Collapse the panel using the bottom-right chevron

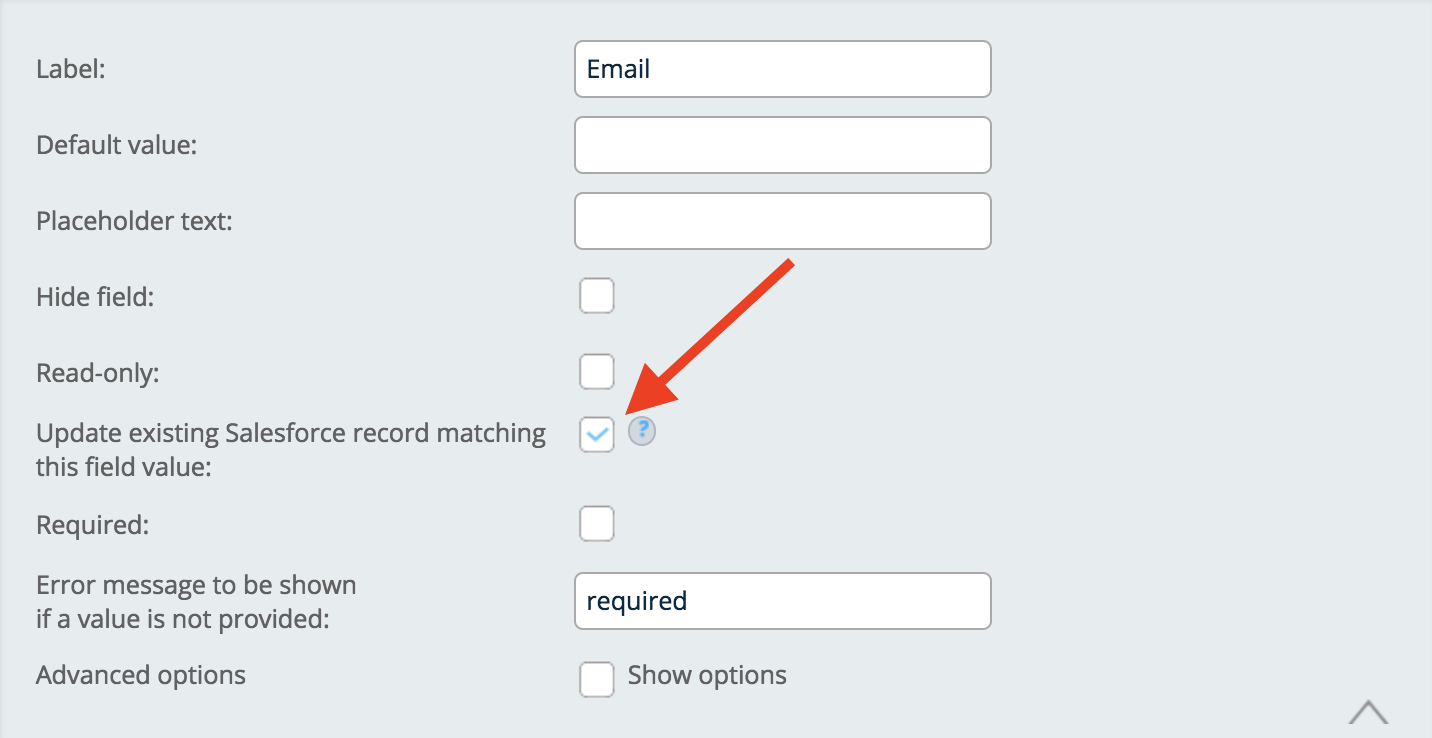[1368, 711]
